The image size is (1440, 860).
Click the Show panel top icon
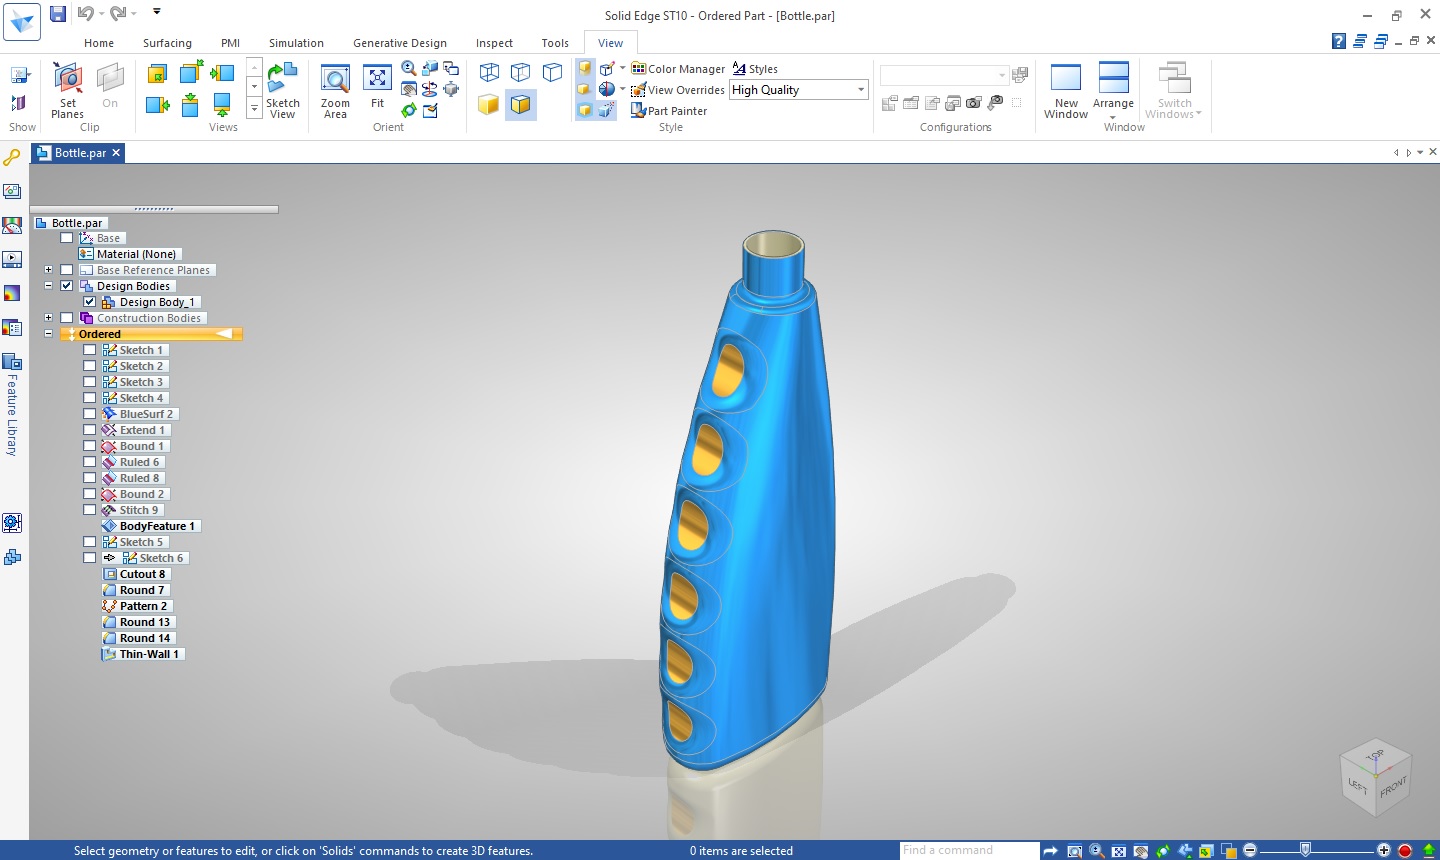[18, 76]
